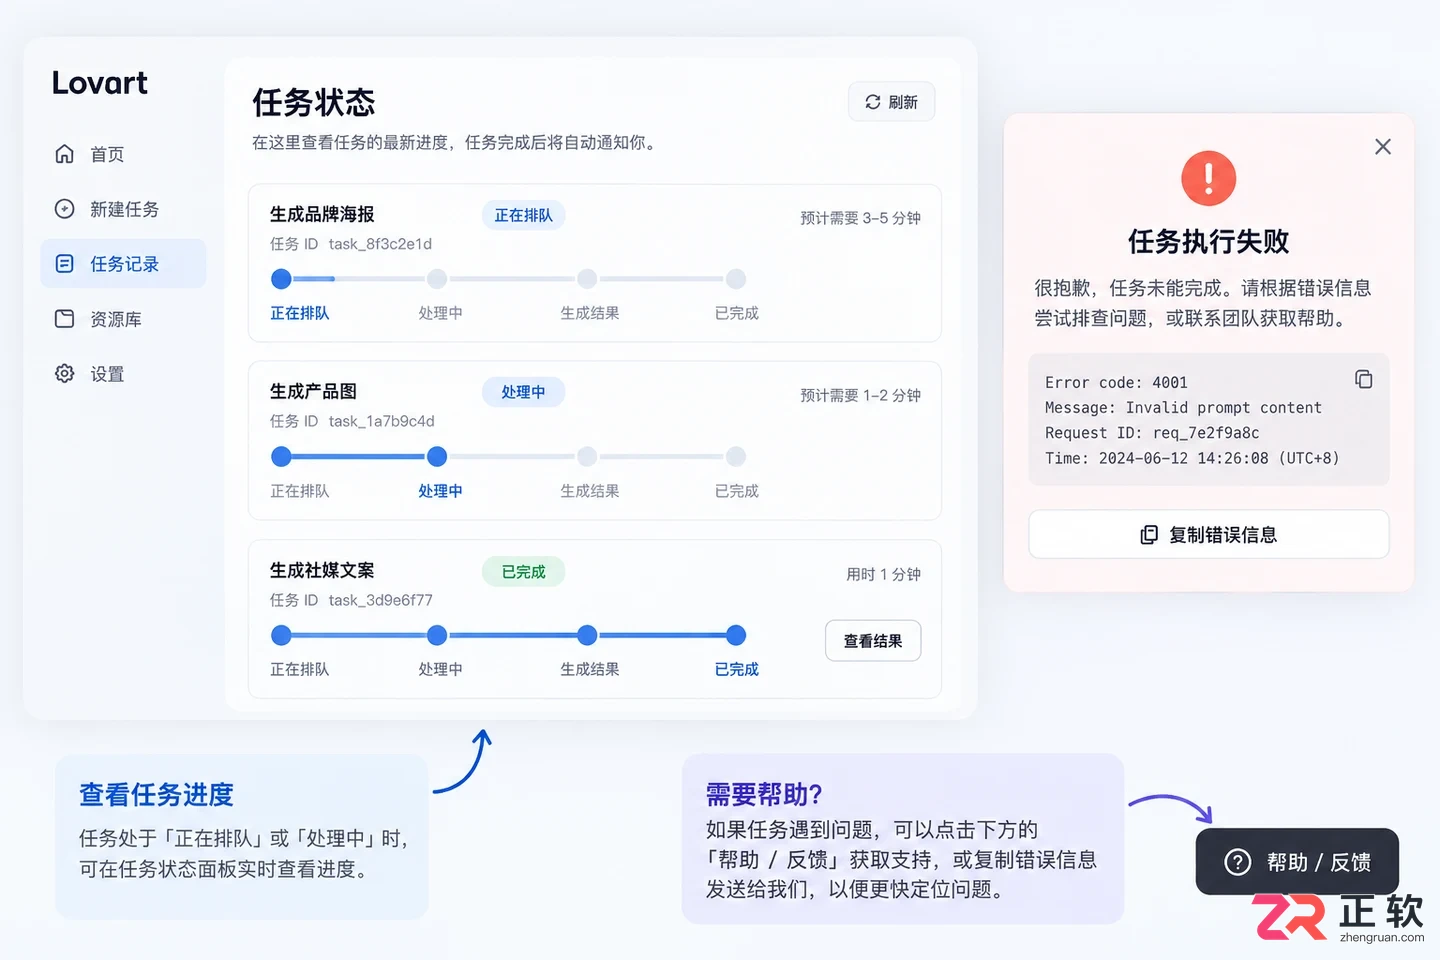
Task: Click the duration 用时 1 分钟
Action: point(884,574)
